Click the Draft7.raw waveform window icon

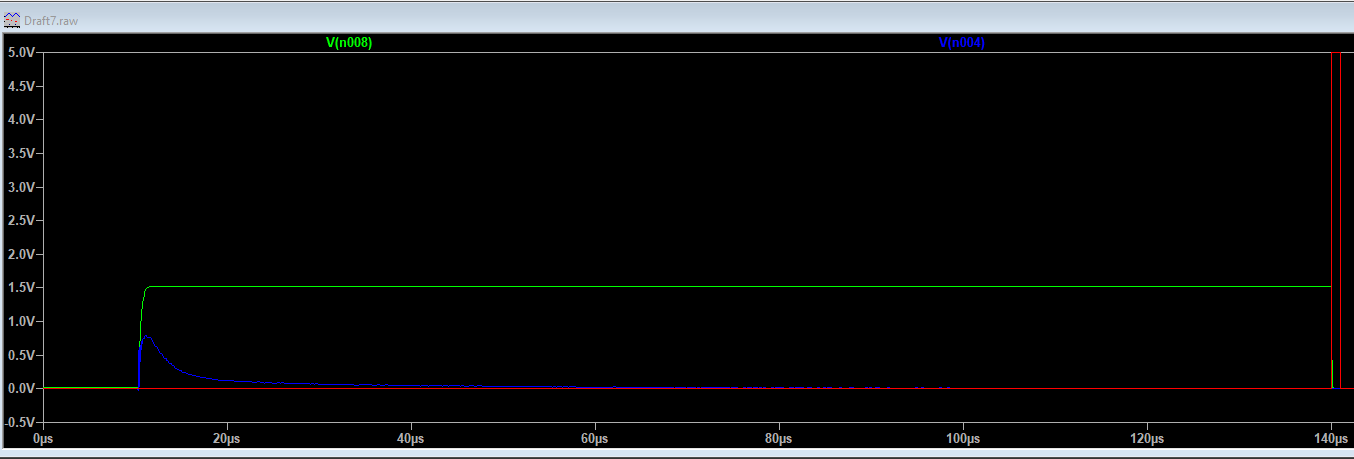click(12, 19)
